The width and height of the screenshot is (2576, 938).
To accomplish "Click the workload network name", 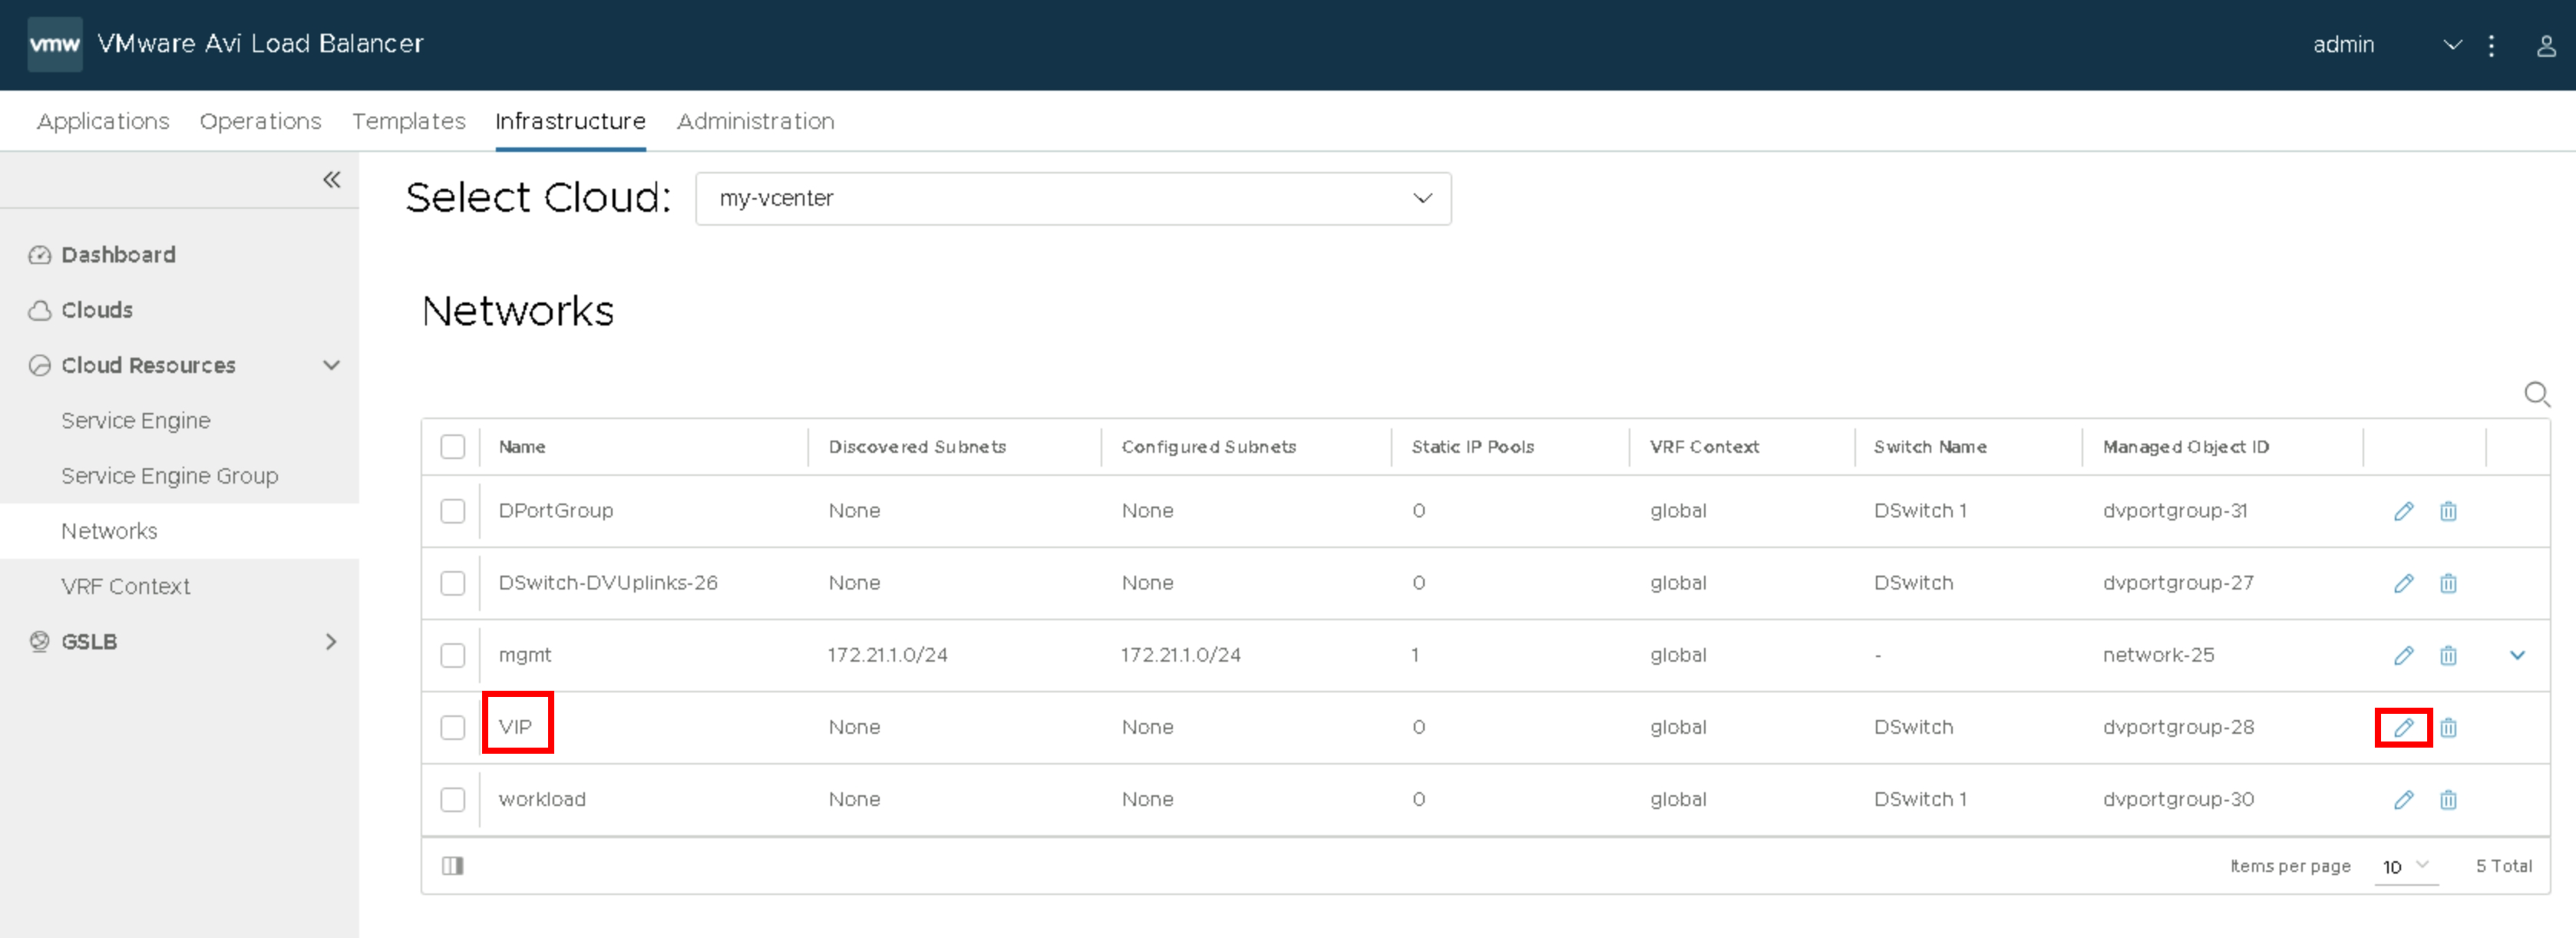I will tap(542, 799).
